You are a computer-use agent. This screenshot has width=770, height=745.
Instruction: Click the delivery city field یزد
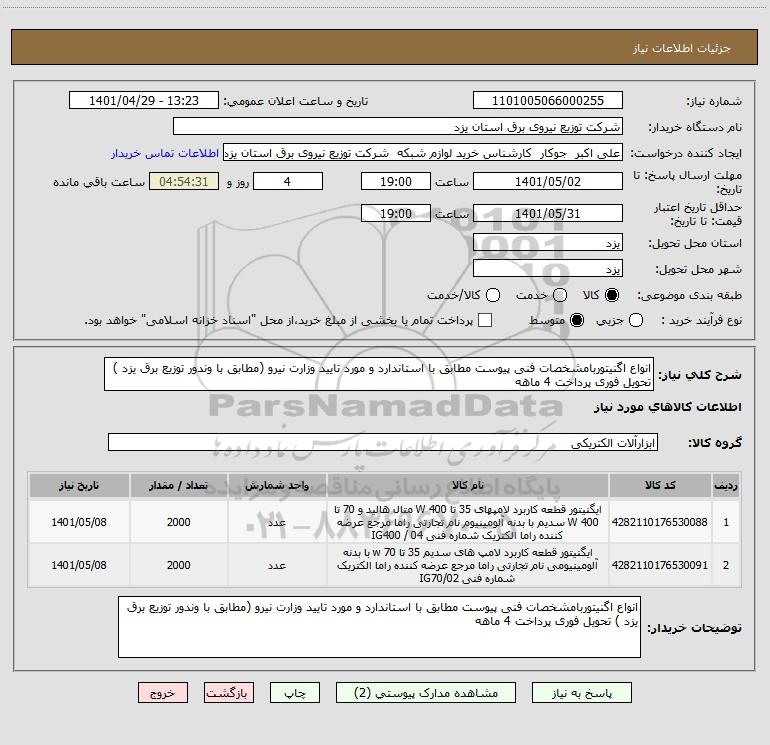tap(548, 269)
